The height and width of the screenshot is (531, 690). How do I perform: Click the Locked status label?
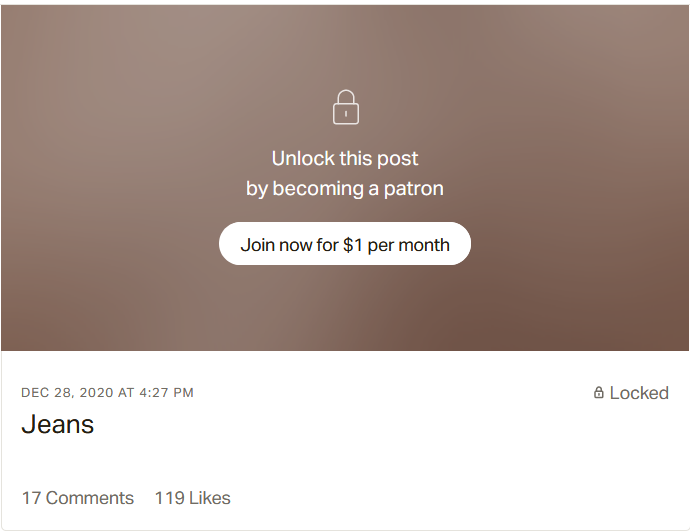point(639,393)
